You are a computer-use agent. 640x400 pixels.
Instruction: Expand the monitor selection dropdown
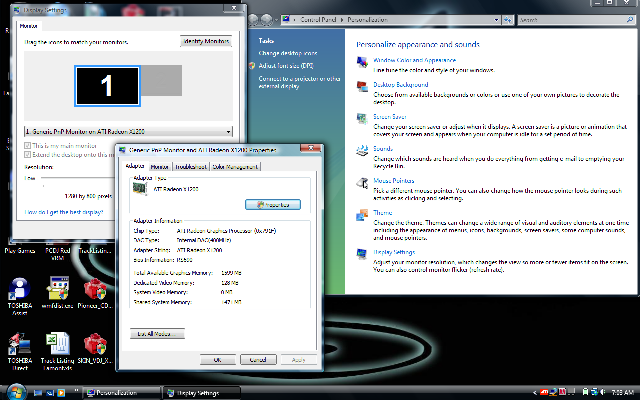pos(229,131)
